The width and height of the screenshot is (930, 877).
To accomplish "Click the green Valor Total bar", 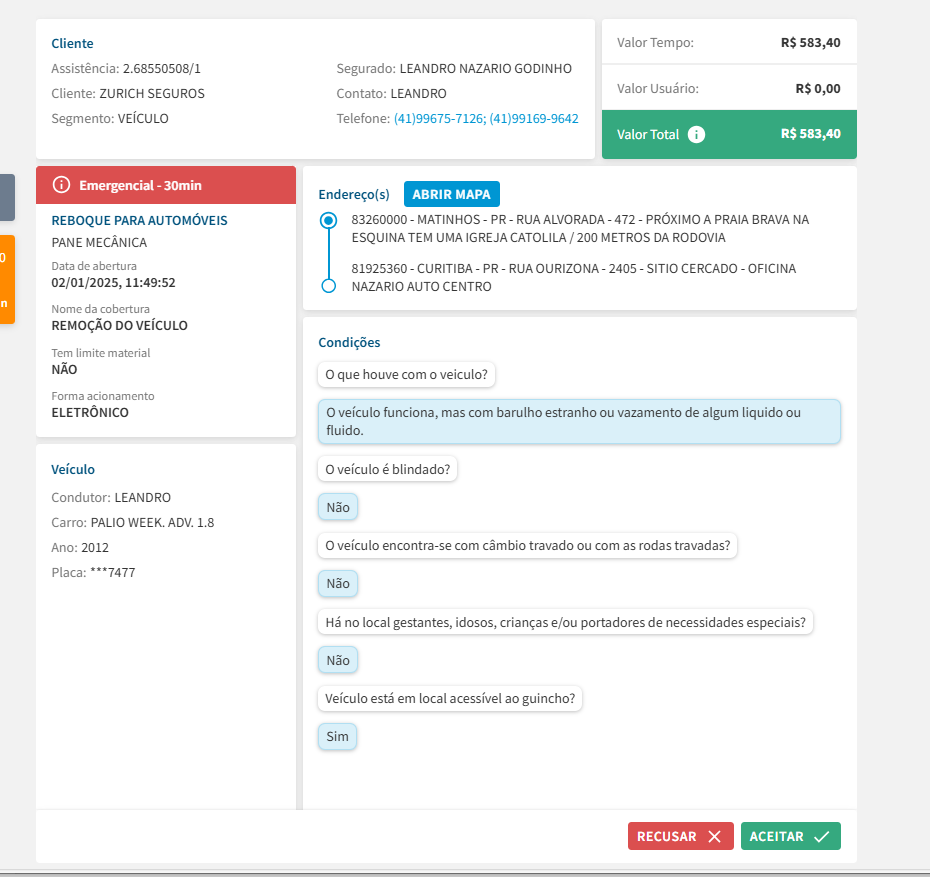I will coord(729,134).
